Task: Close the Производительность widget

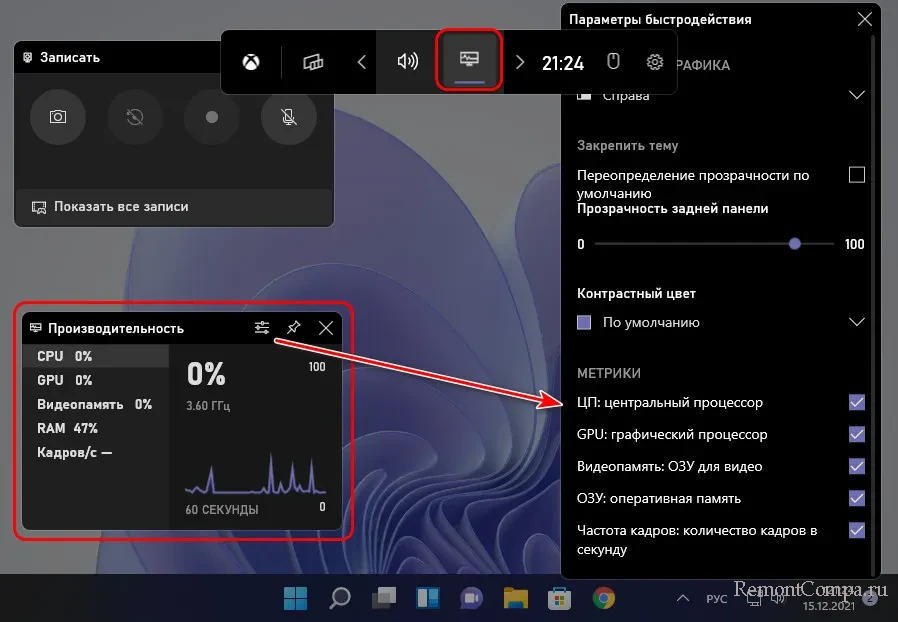Action: [326, 328]
